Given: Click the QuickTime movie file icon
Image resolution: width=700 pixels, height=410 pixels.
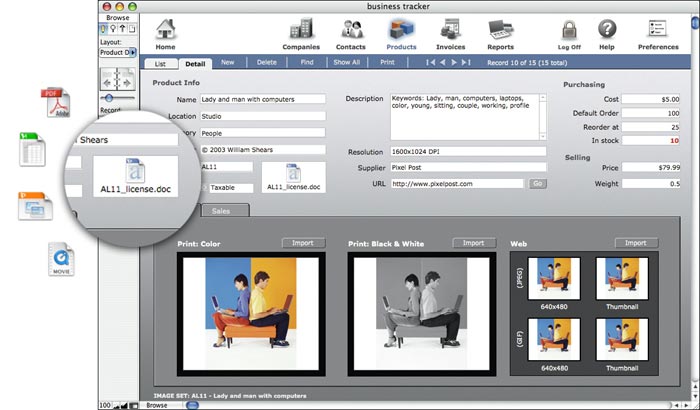Looking at the screenshot, I should tap(61, 259).
